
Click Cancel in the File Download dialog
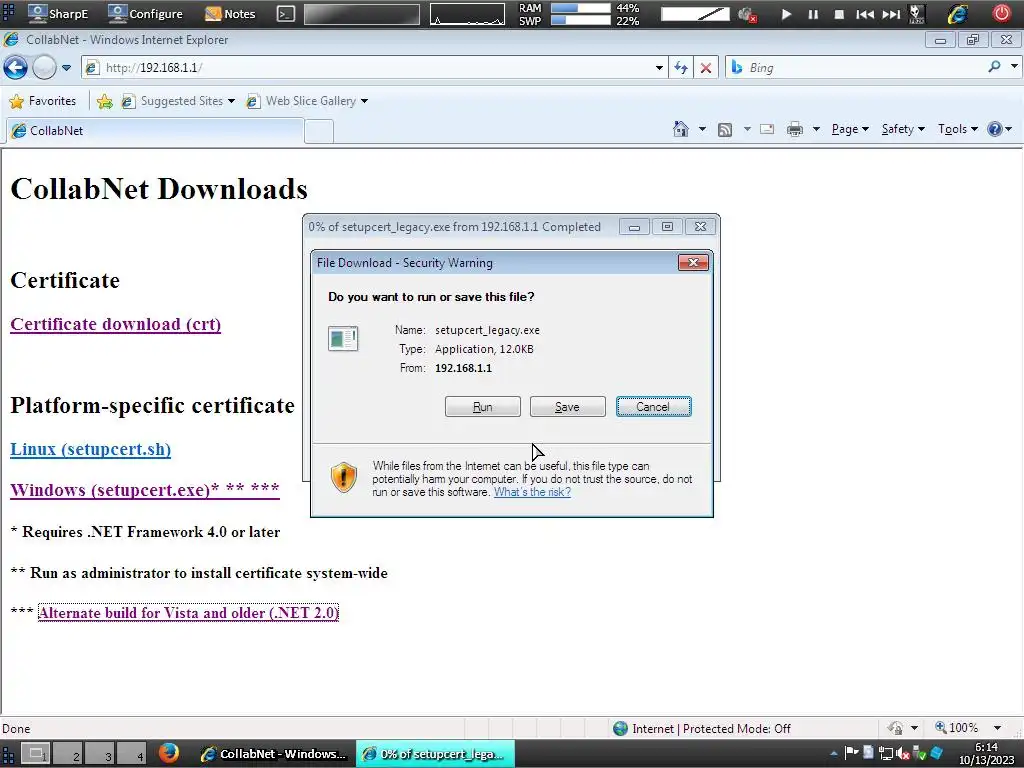(x=654, y=407)
